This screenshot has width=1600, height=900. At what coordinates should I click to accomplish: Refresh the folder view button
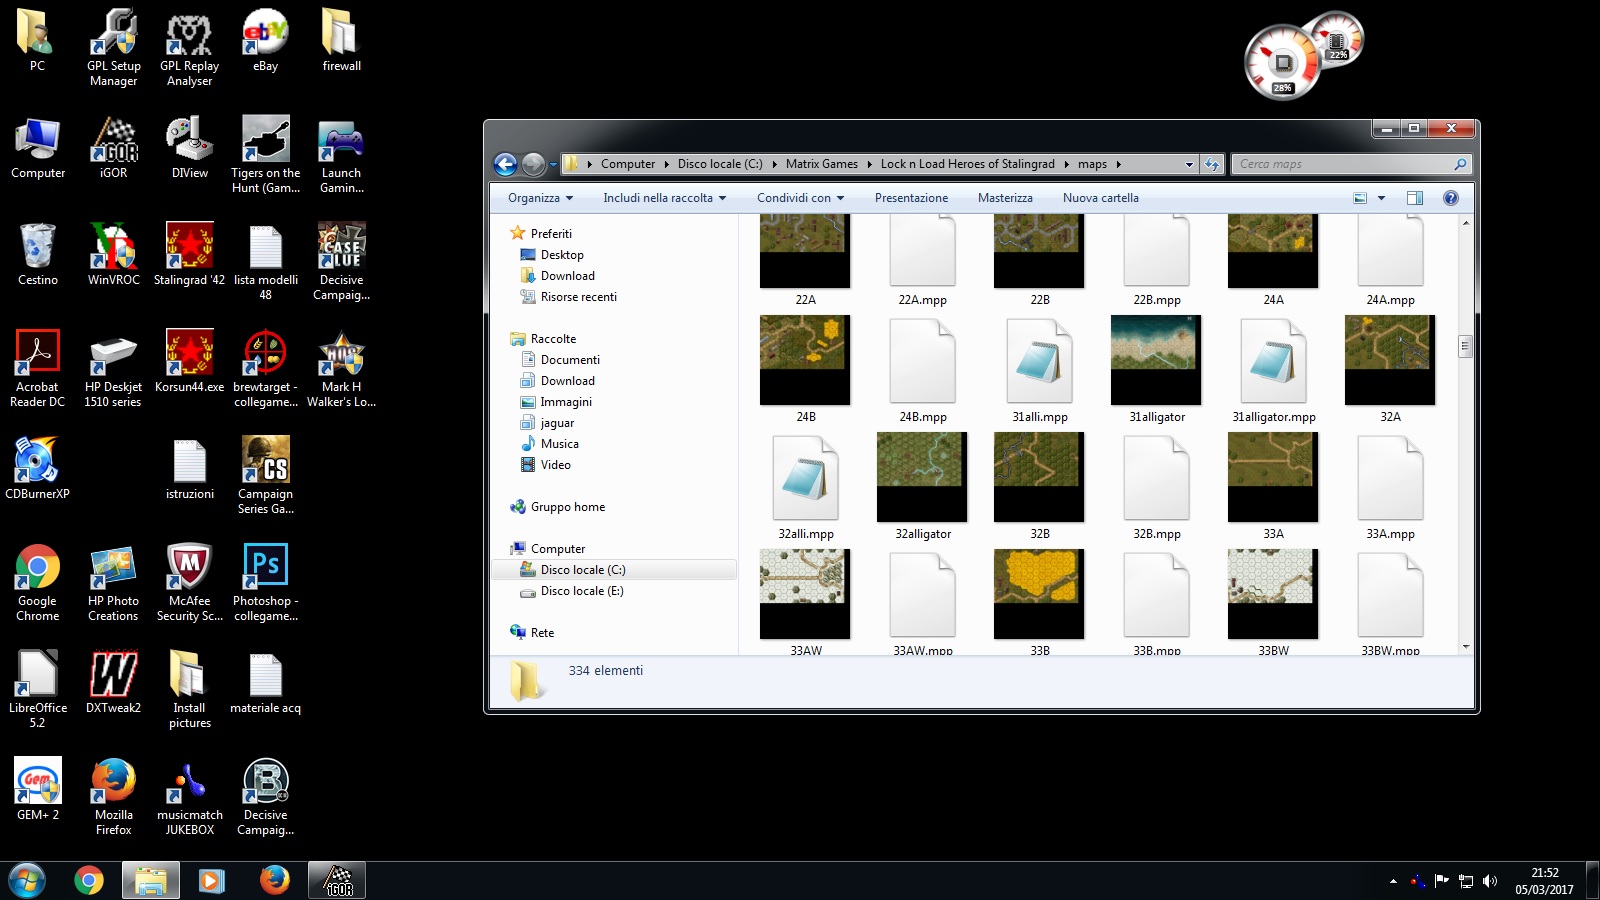(x=1212, y=164)
